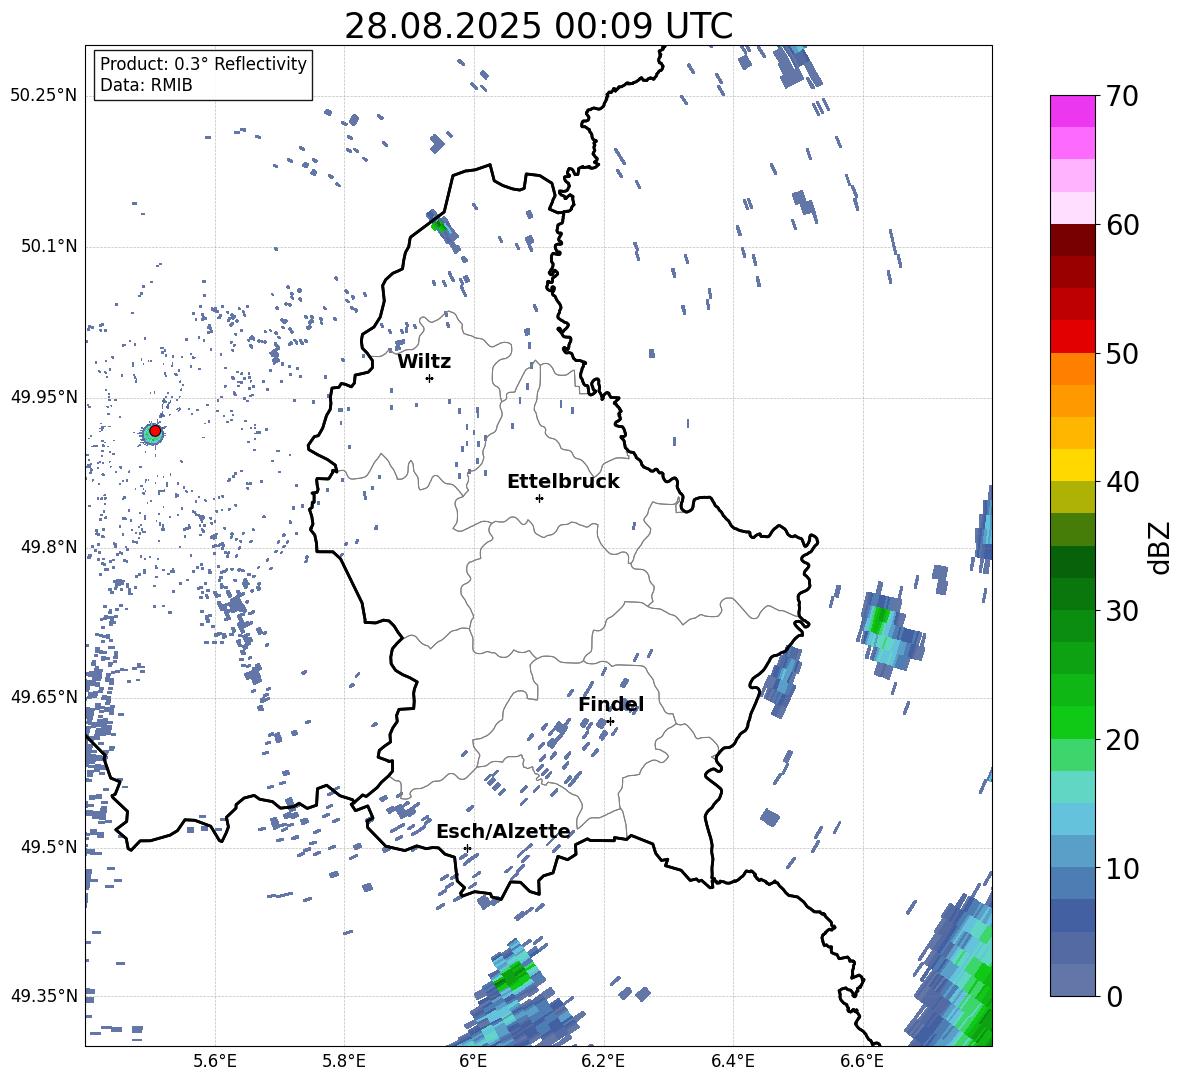
Task: Click the cross marker under Wiltz
Action: pyautogui.click(x=430, y=378)
